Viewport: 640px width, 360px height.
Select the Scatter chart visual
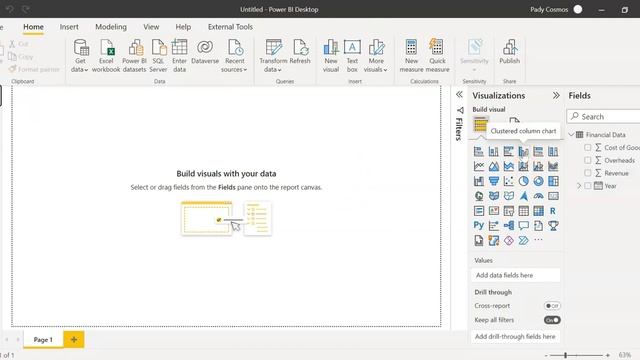[x=509, y=181]
